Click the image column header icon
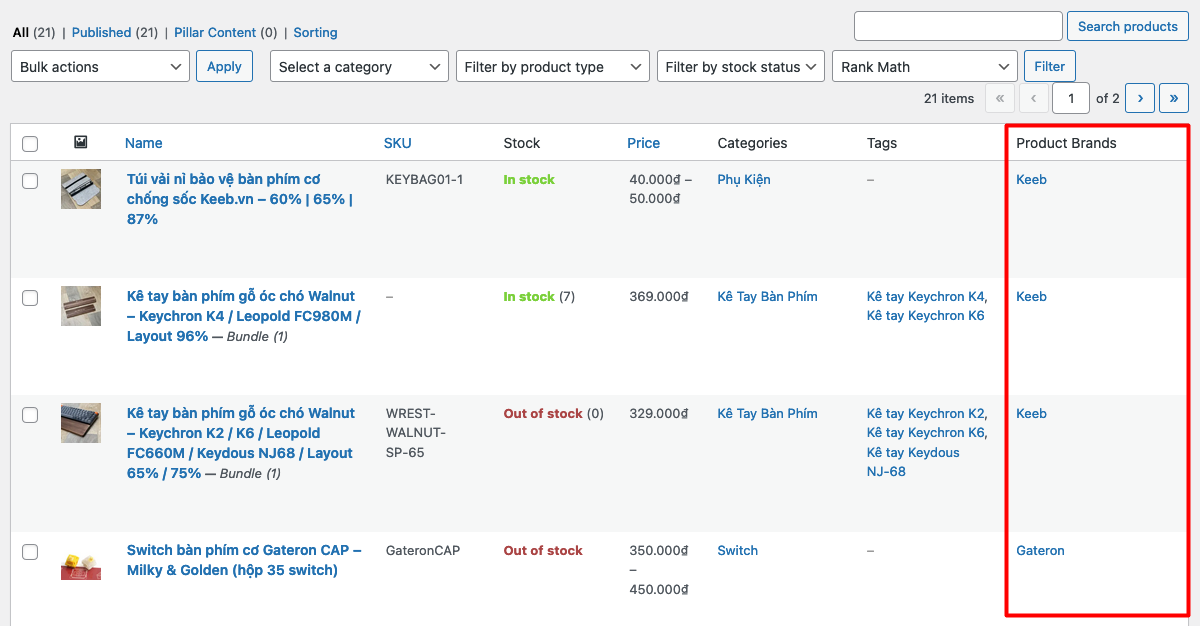The image size is (1200, 626). pyautogui.click(x=81, y=143)
